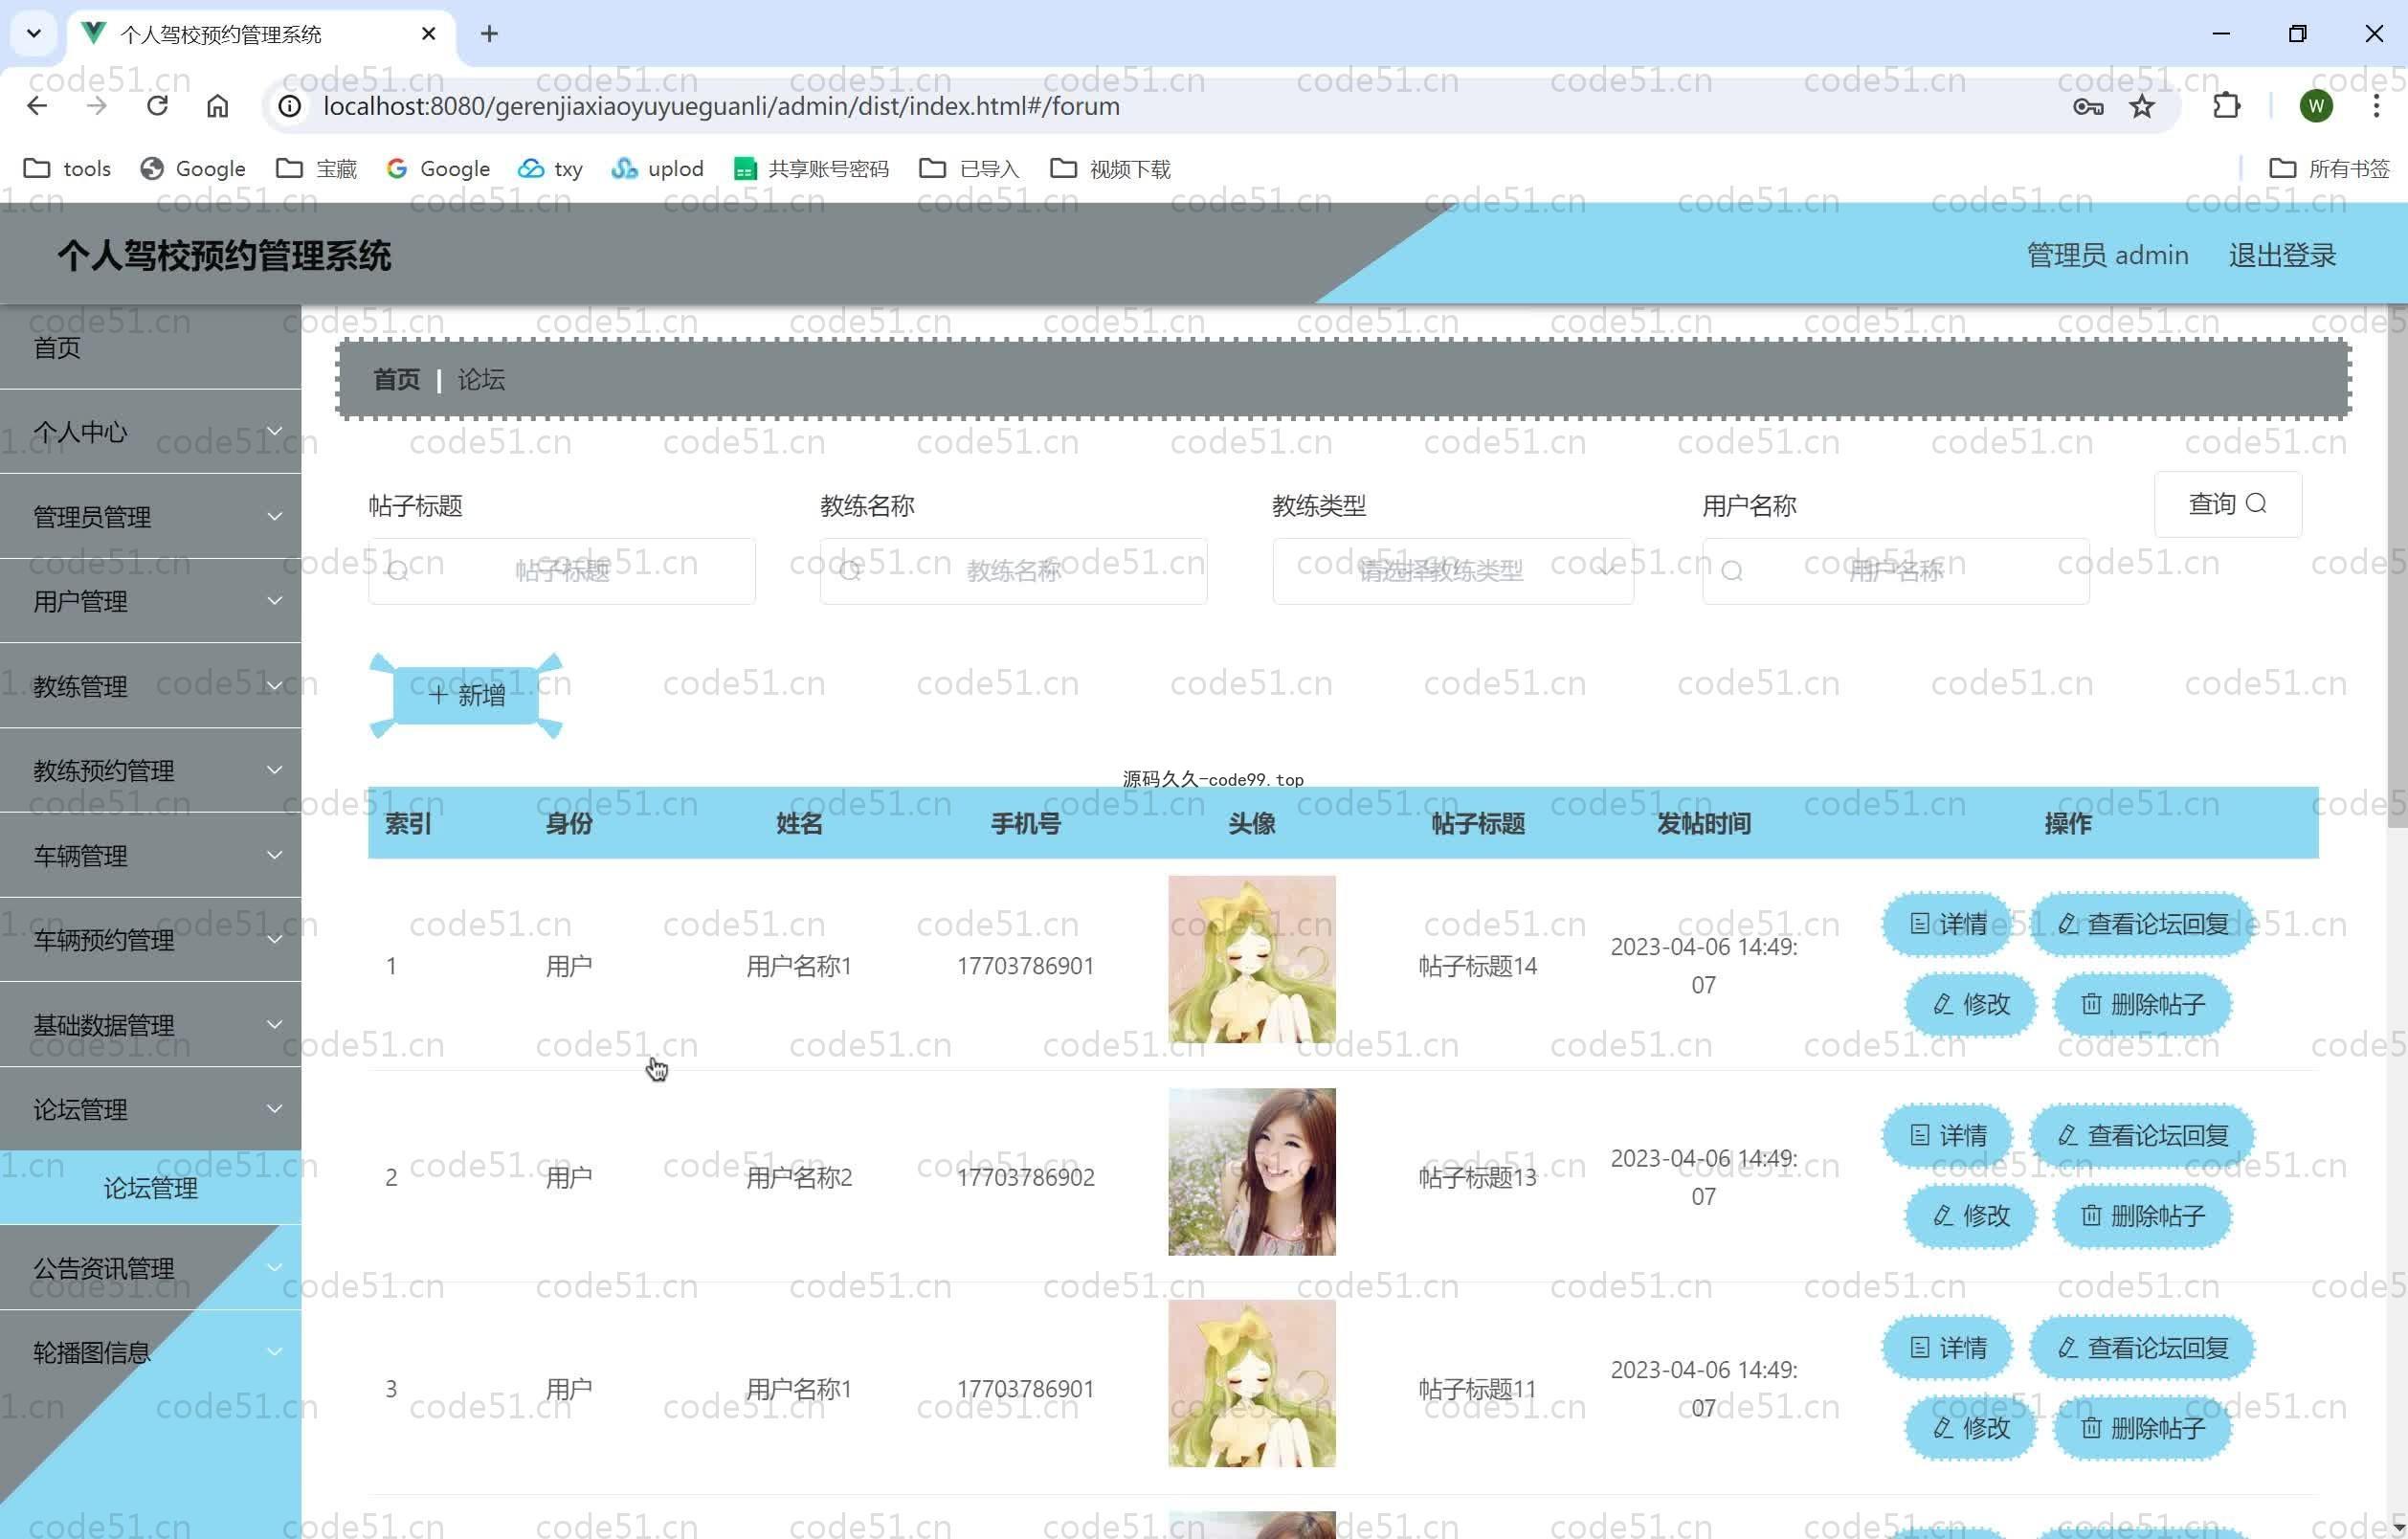This screenshot has width=2408, height=1539.
Task: Bookmark this page with the star icon
Action: 2141,106
